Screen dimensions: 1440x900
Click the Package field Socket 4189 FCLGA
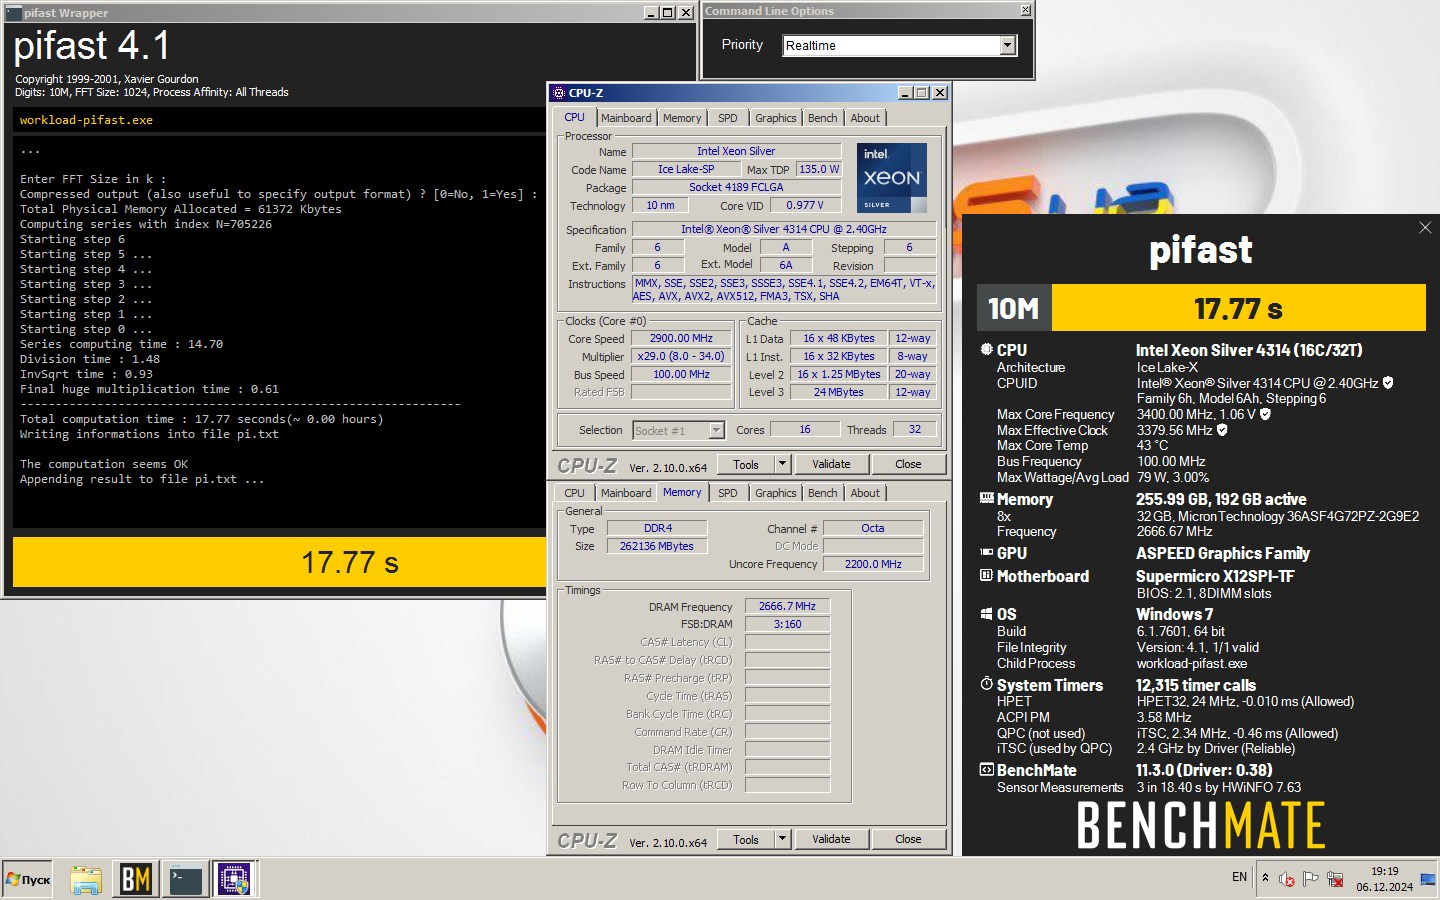[736, 187]
